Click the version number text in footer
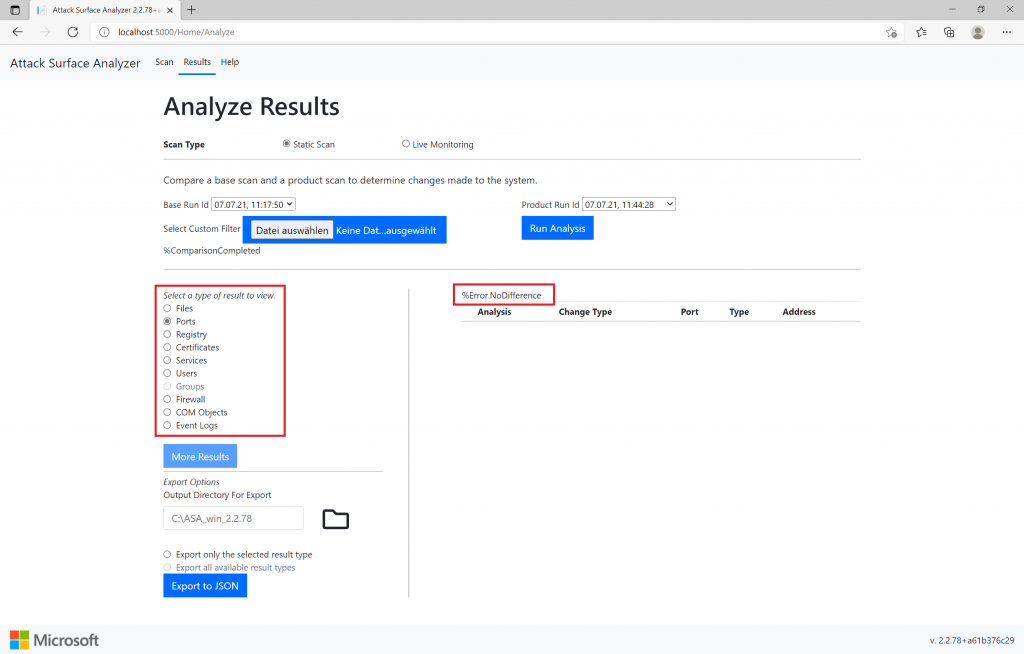 972,640
